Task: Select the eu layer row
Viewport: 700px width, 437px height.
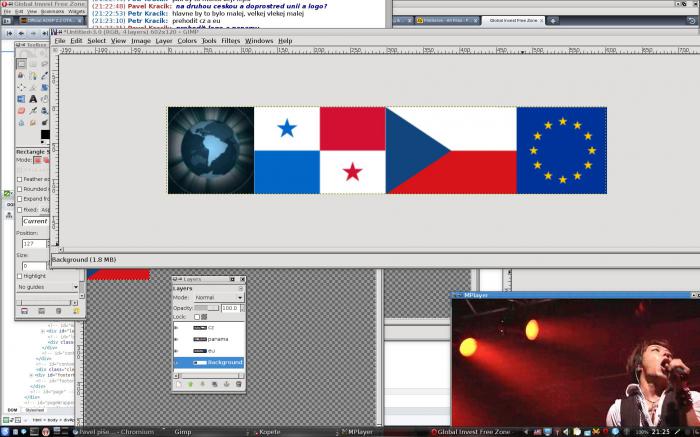Action: [208, 351]
